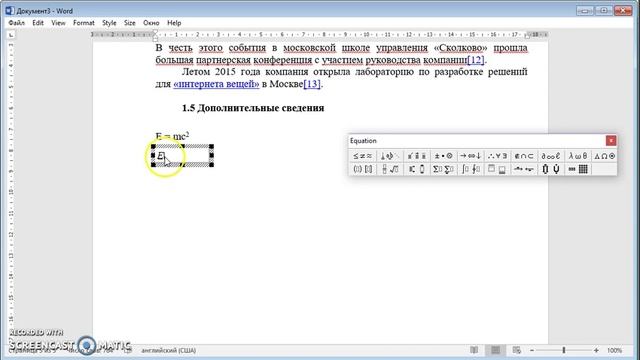Open the Edit menu
The height and width of the screenshot is (360, 640).
[x=38, y=23]
